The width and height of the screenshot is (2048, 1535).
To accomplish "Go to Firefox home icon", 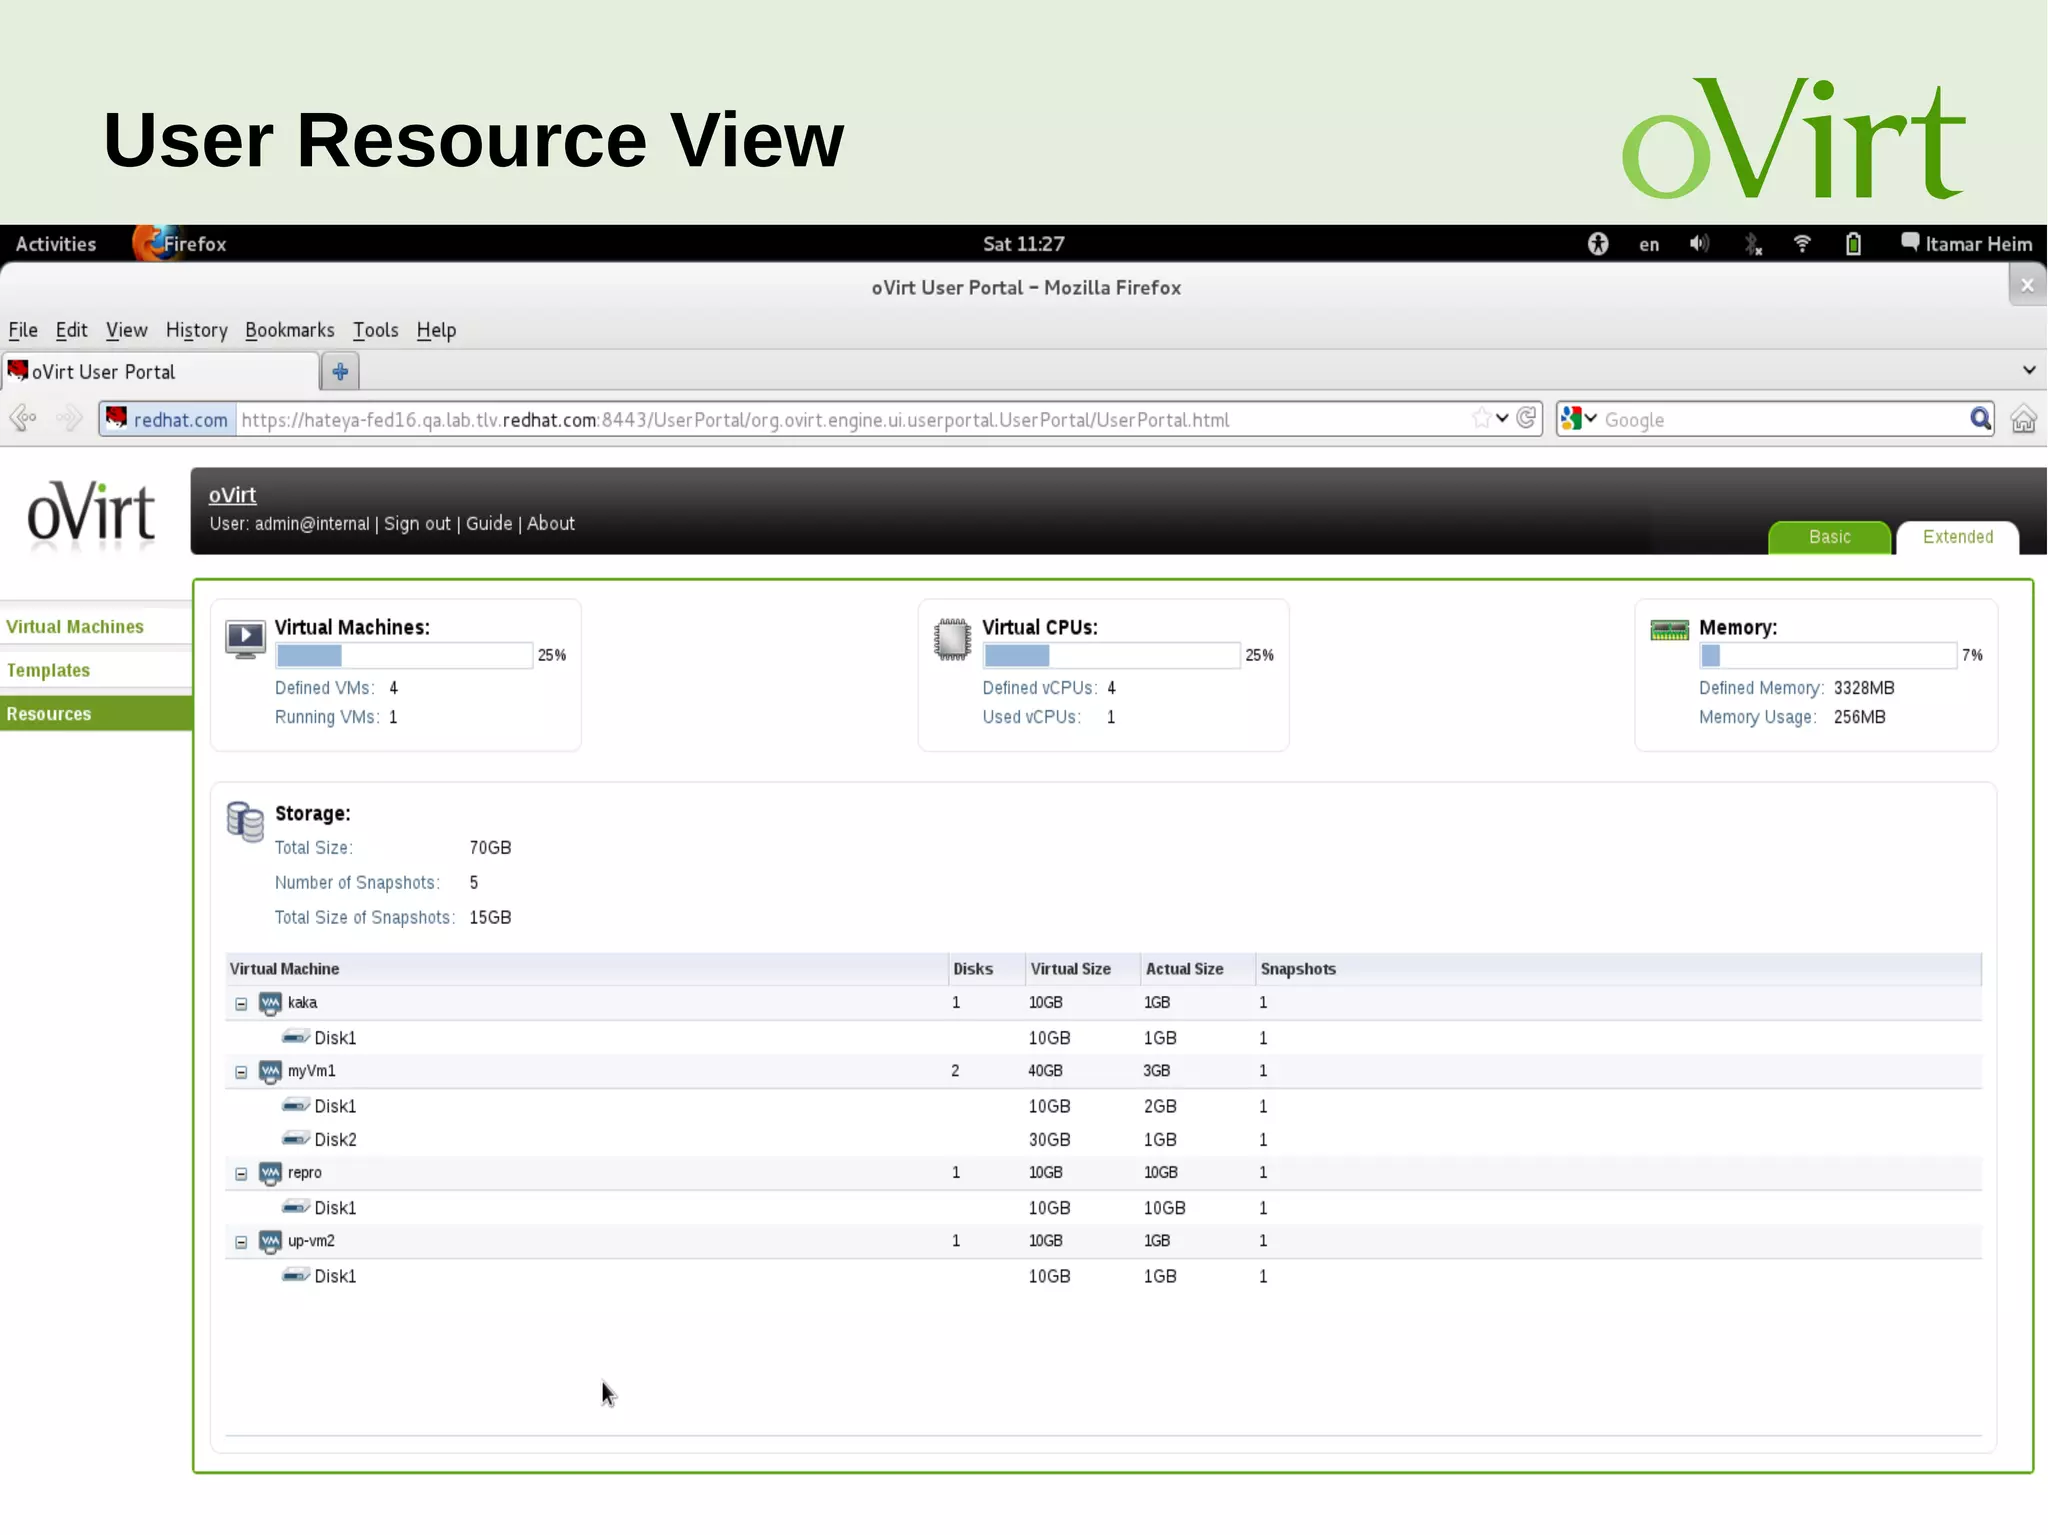I will [2023, 419].
